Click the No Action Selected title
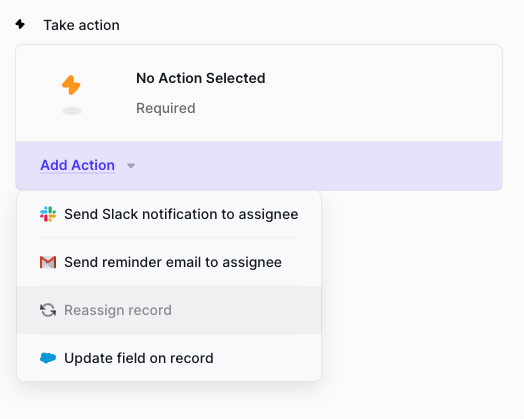 click(x=201, y=78)
